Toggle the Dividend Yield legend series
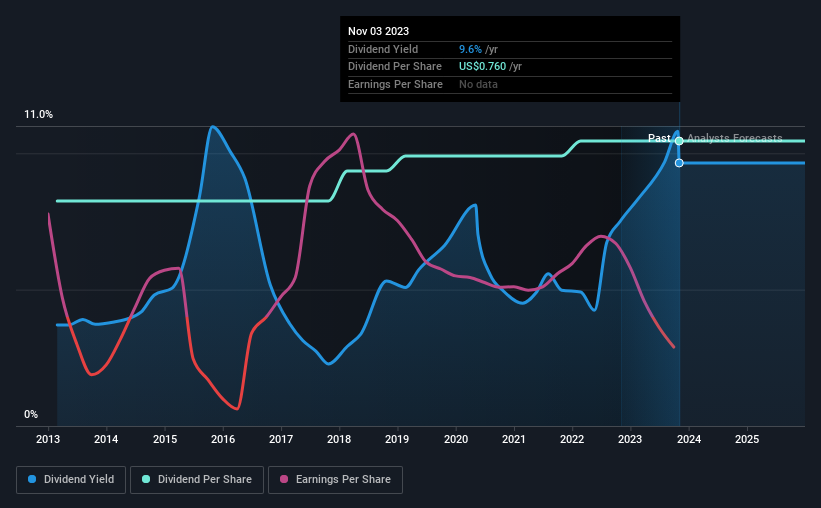Screen dimensions: 821x508 click(71, 480)
